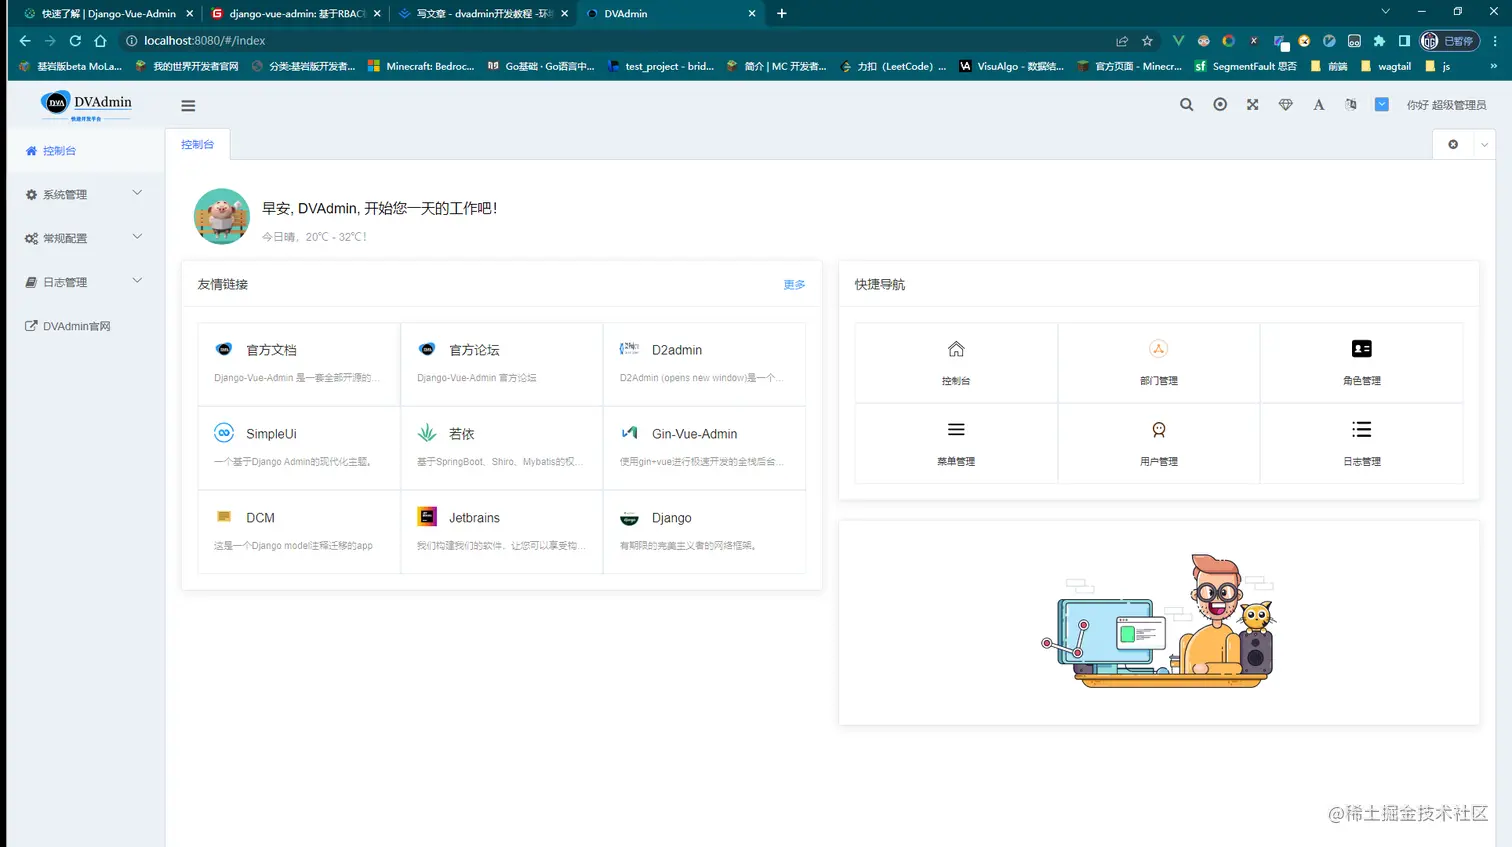This screenshot has width=1512, height=847.
Task: Open the tab search chevron in the title bar
Action: point(1385,12)
